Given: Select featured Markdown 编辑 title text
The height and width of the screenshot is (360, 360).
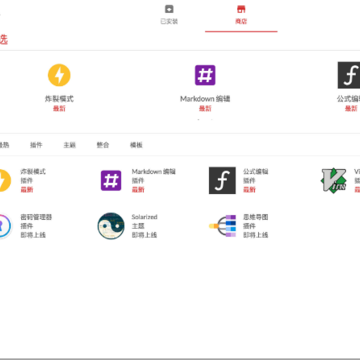Looking at the screenshot, I should (x=205, y=99).
